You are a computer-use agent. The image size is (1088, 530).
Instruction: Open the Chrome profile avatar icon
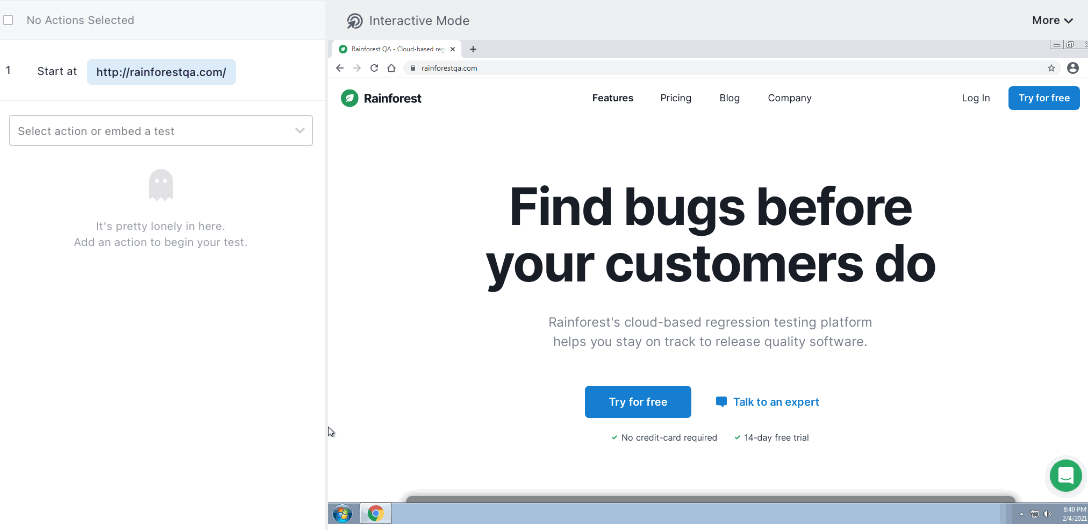[1073, 68]
